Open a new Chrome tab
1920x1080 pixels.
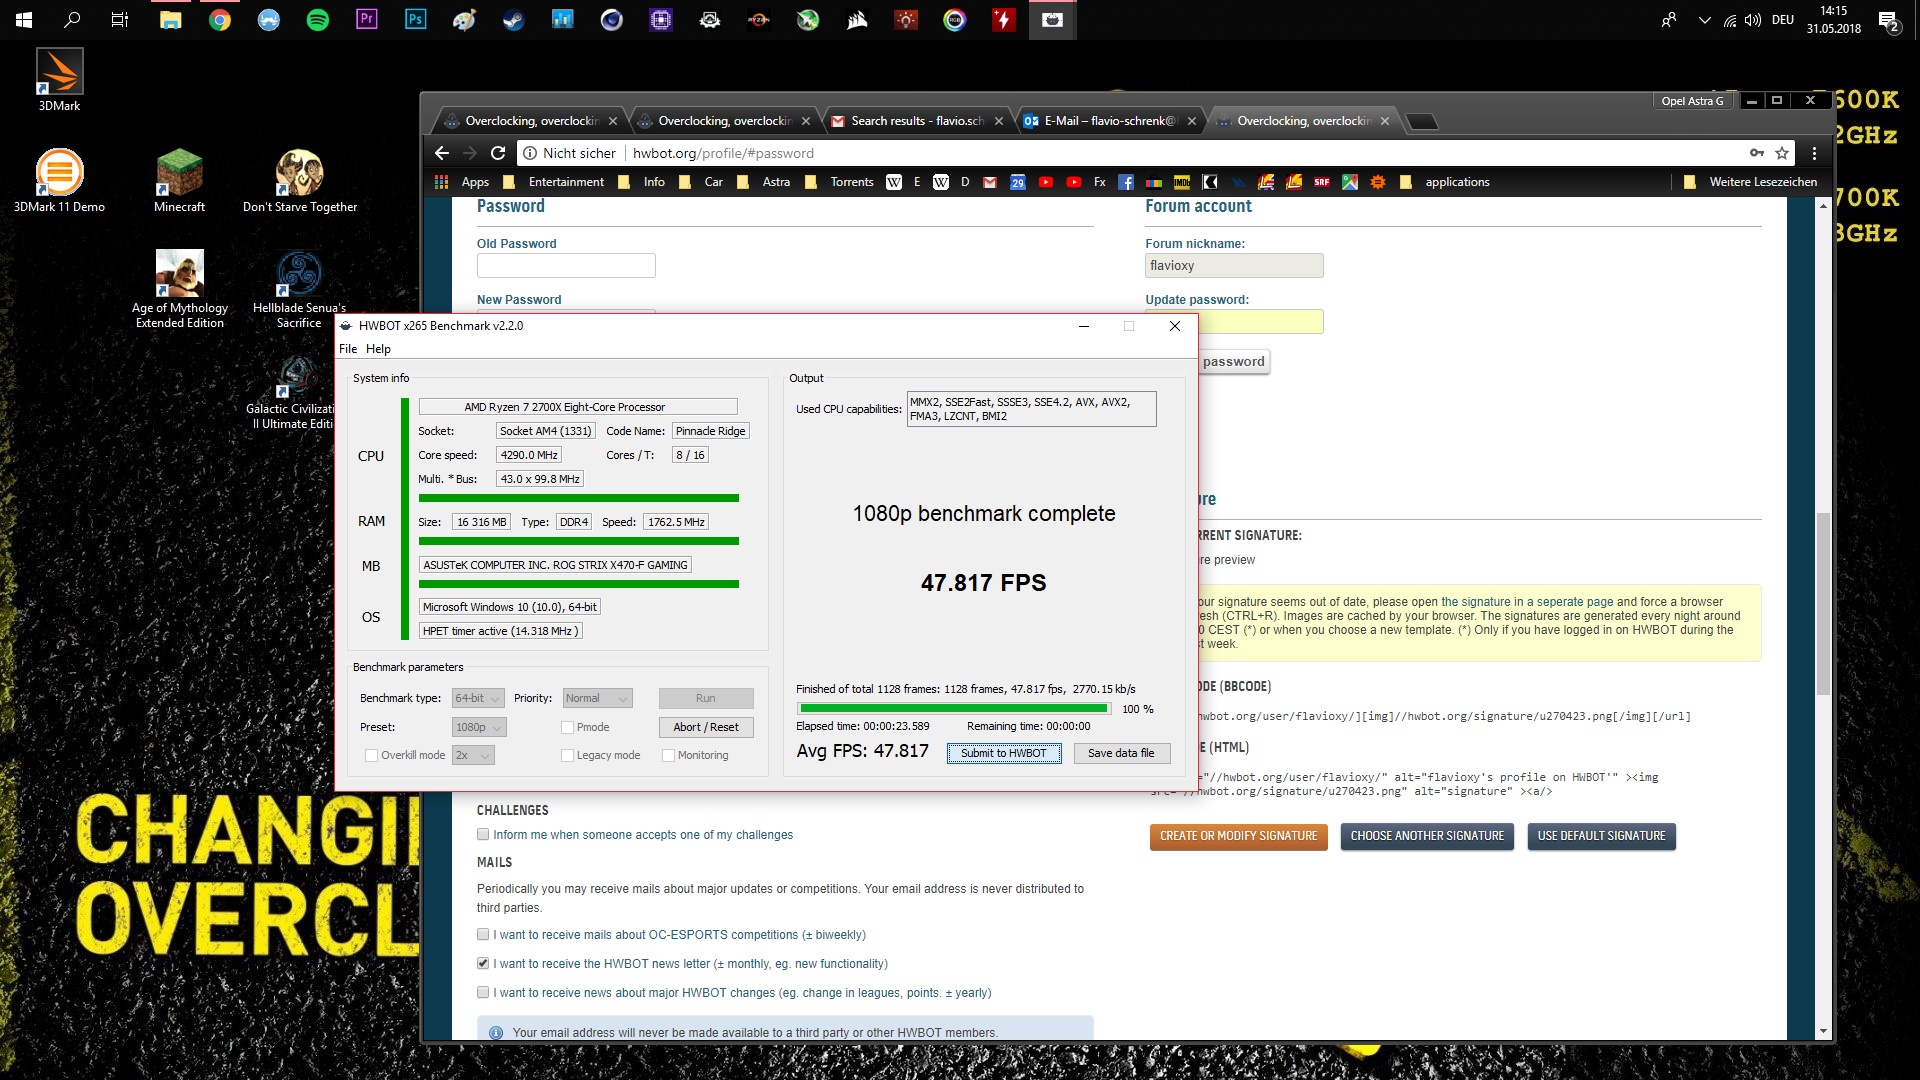(x=1421, y=122)
